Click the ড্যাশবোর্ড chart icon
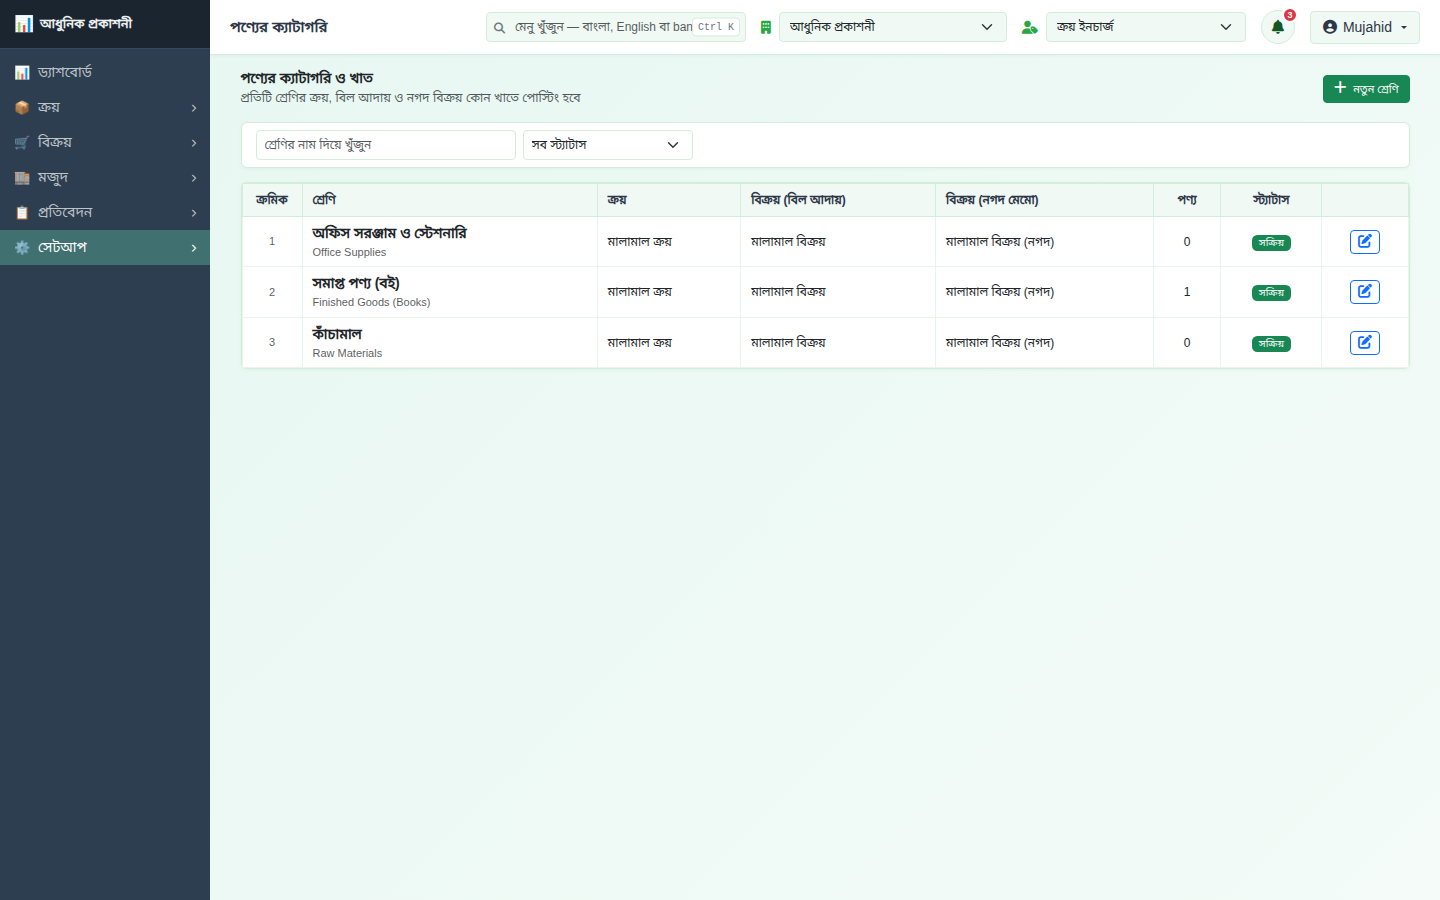The image size is (1440, 900). point(22,73)
